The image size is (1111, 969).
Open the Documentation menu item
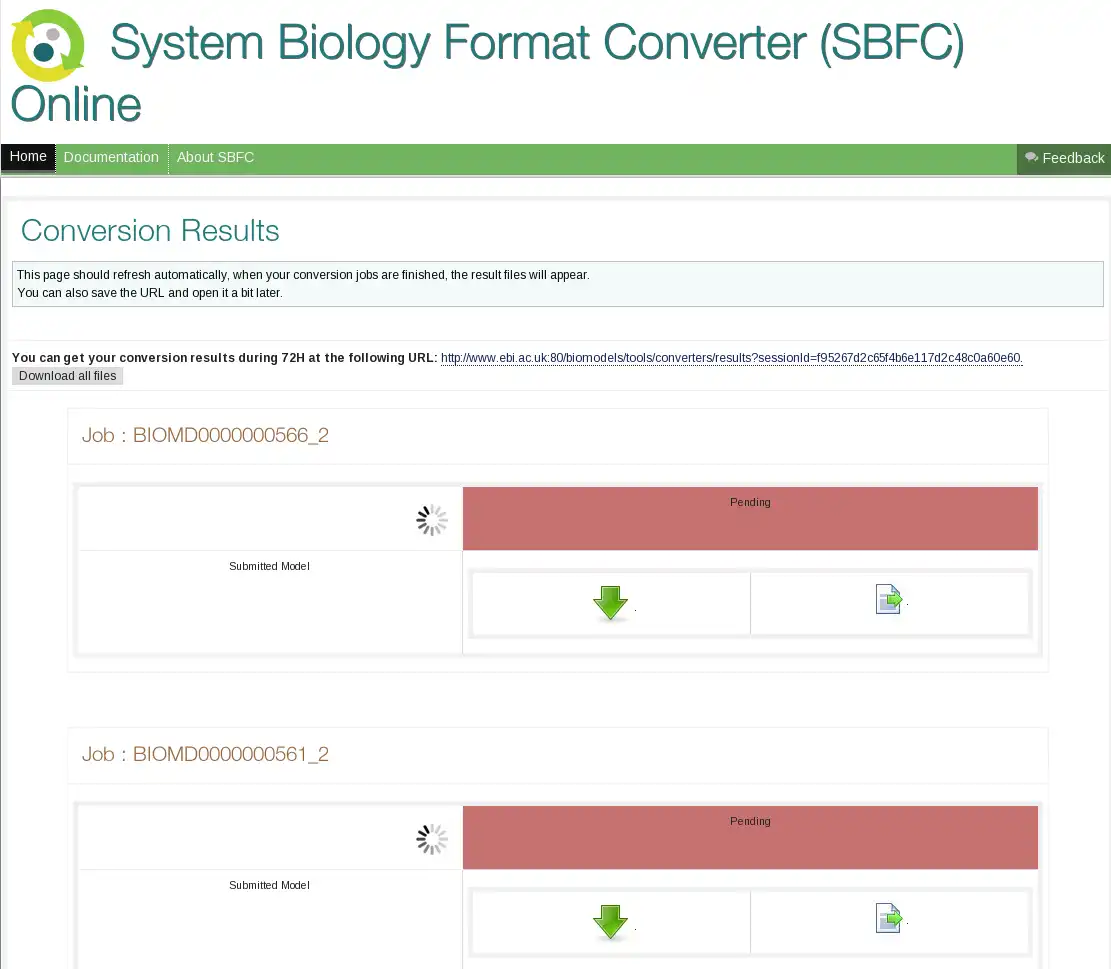(x=111, y=157)
